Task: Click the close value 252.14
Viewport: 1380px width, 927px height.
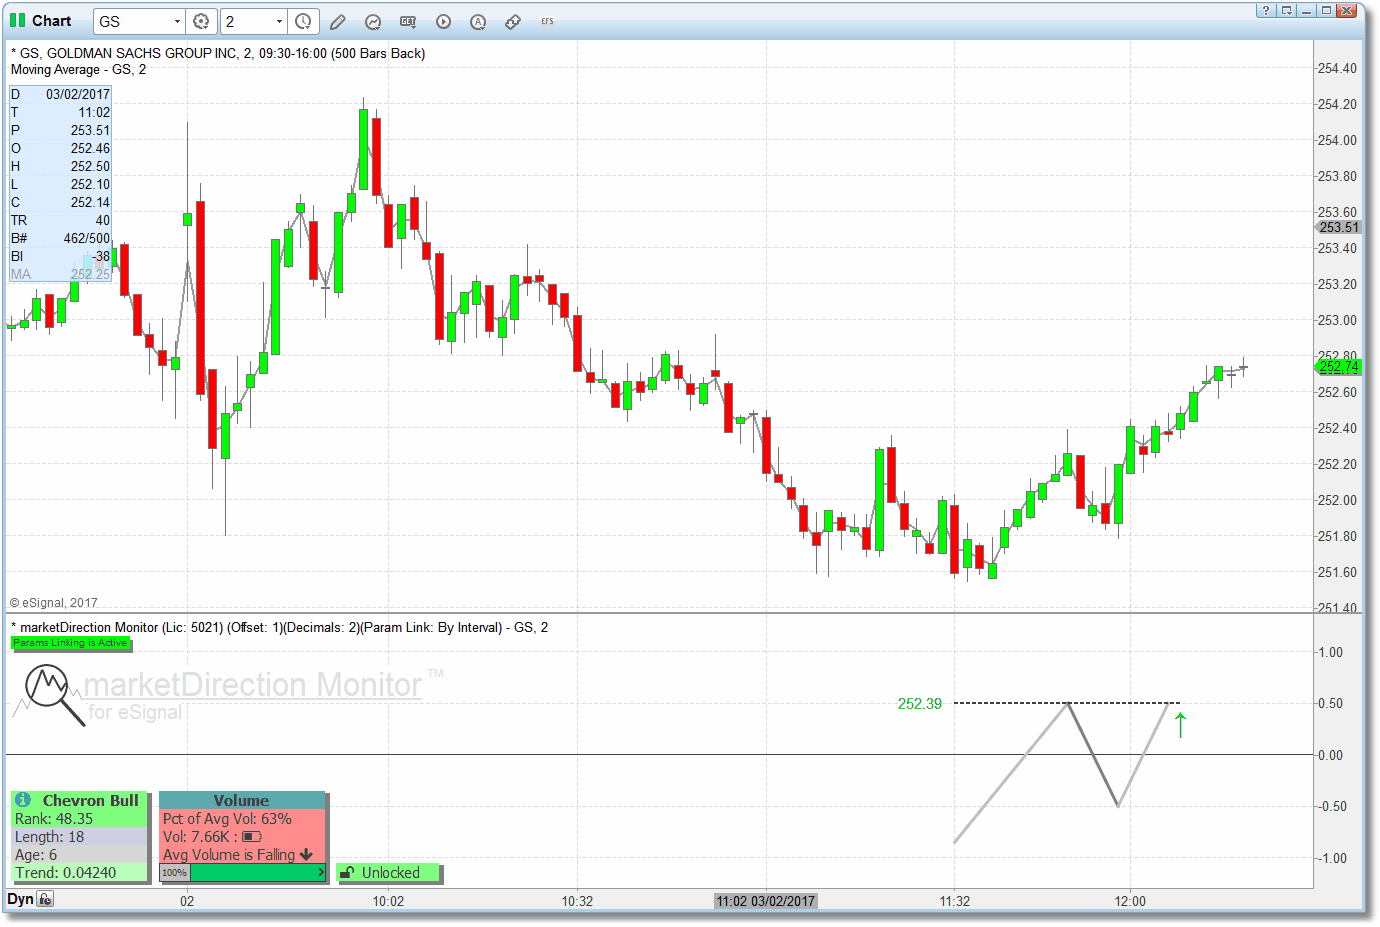Action: tap(90, 202)
